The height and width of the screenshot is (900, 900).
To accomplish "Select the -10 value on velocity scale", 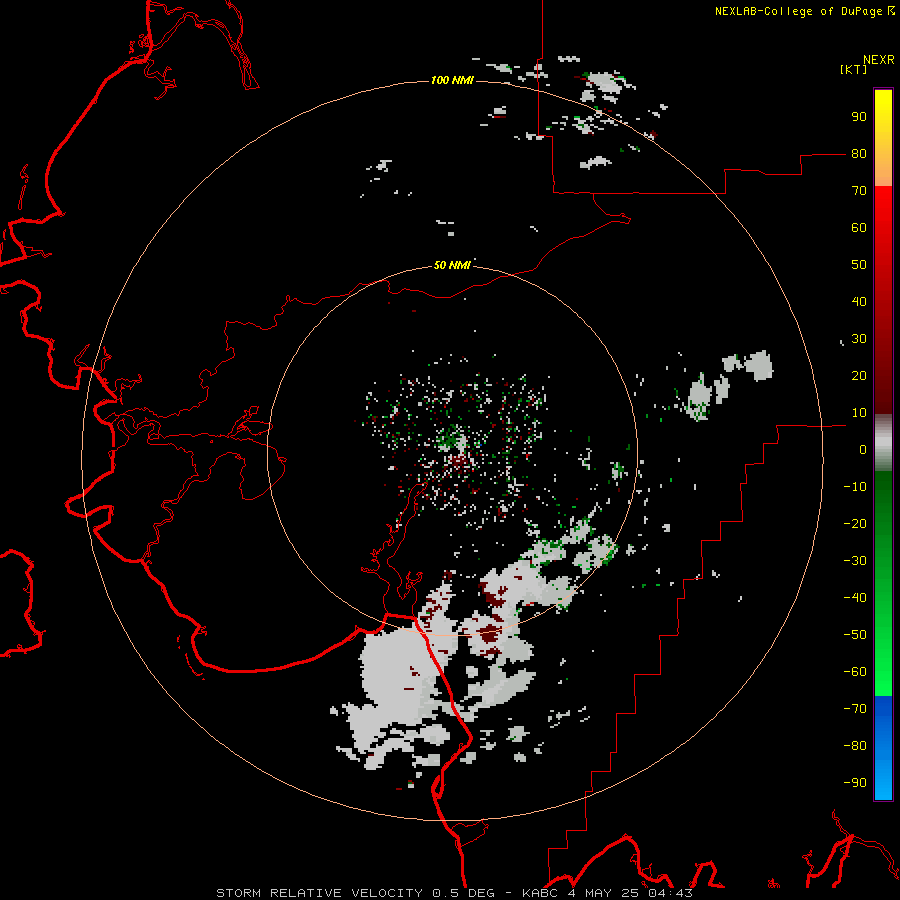I will click(x=855, y=487).
